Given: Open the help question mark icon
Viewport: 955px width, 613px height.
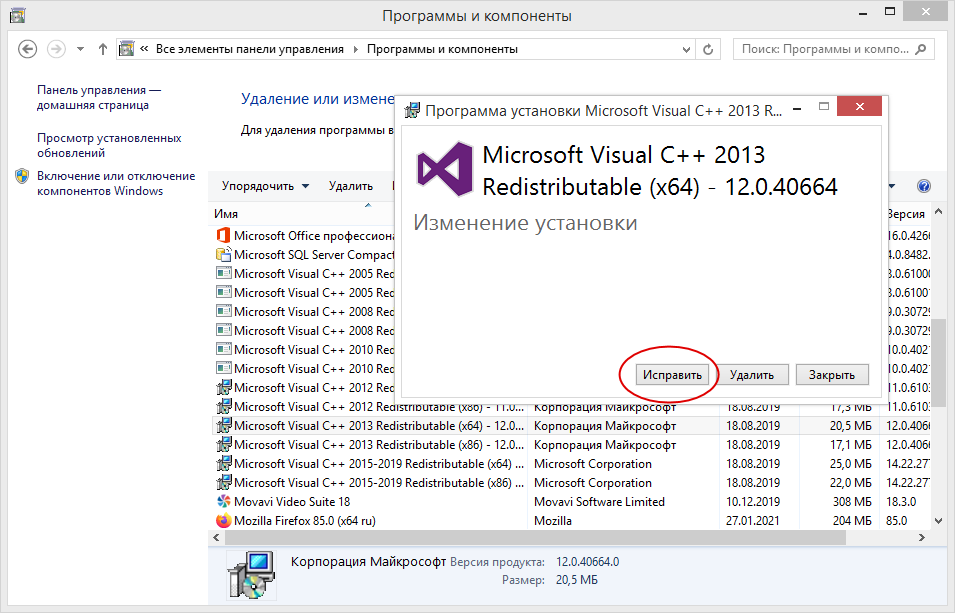Looking at the screenshot, I should pos(923,186).
